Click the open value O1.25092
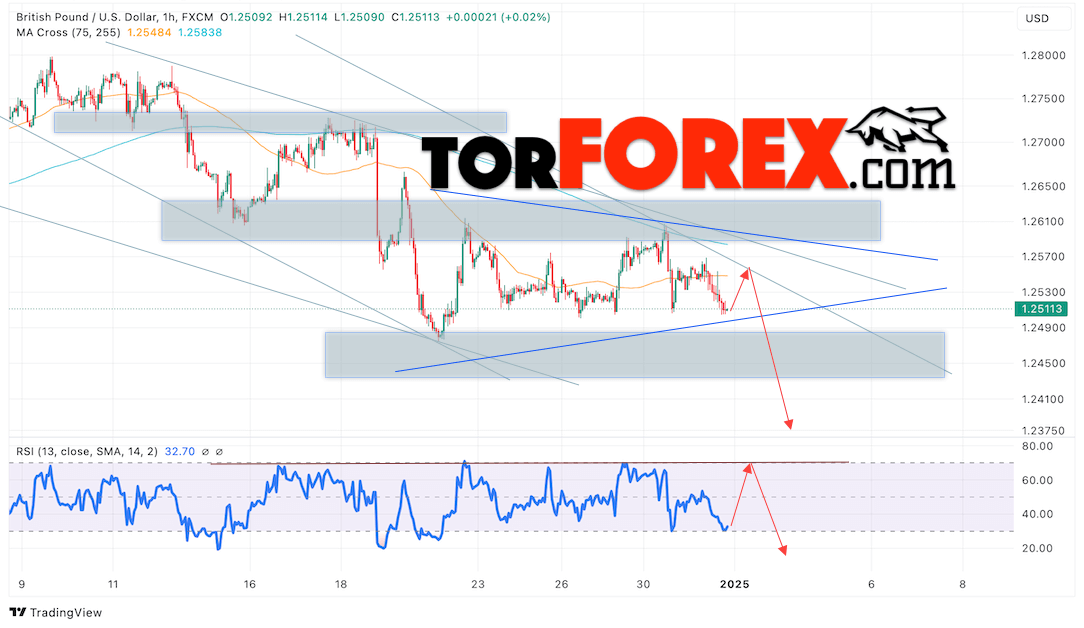This screenshot has width=1084, height=628. [x=248, y=17]
